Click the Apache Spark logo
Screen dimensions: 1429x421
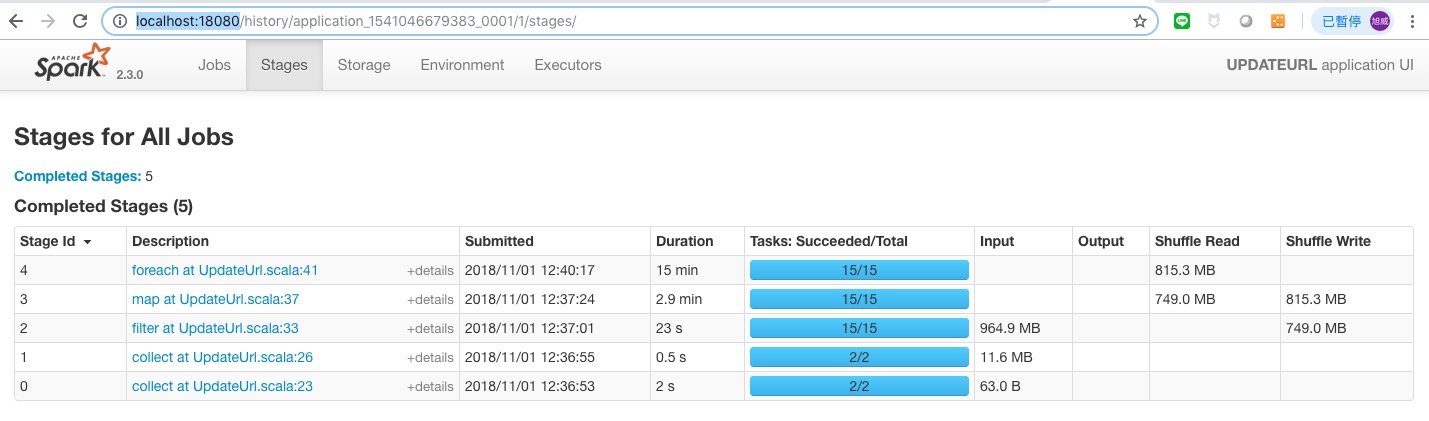pos(71,63)
